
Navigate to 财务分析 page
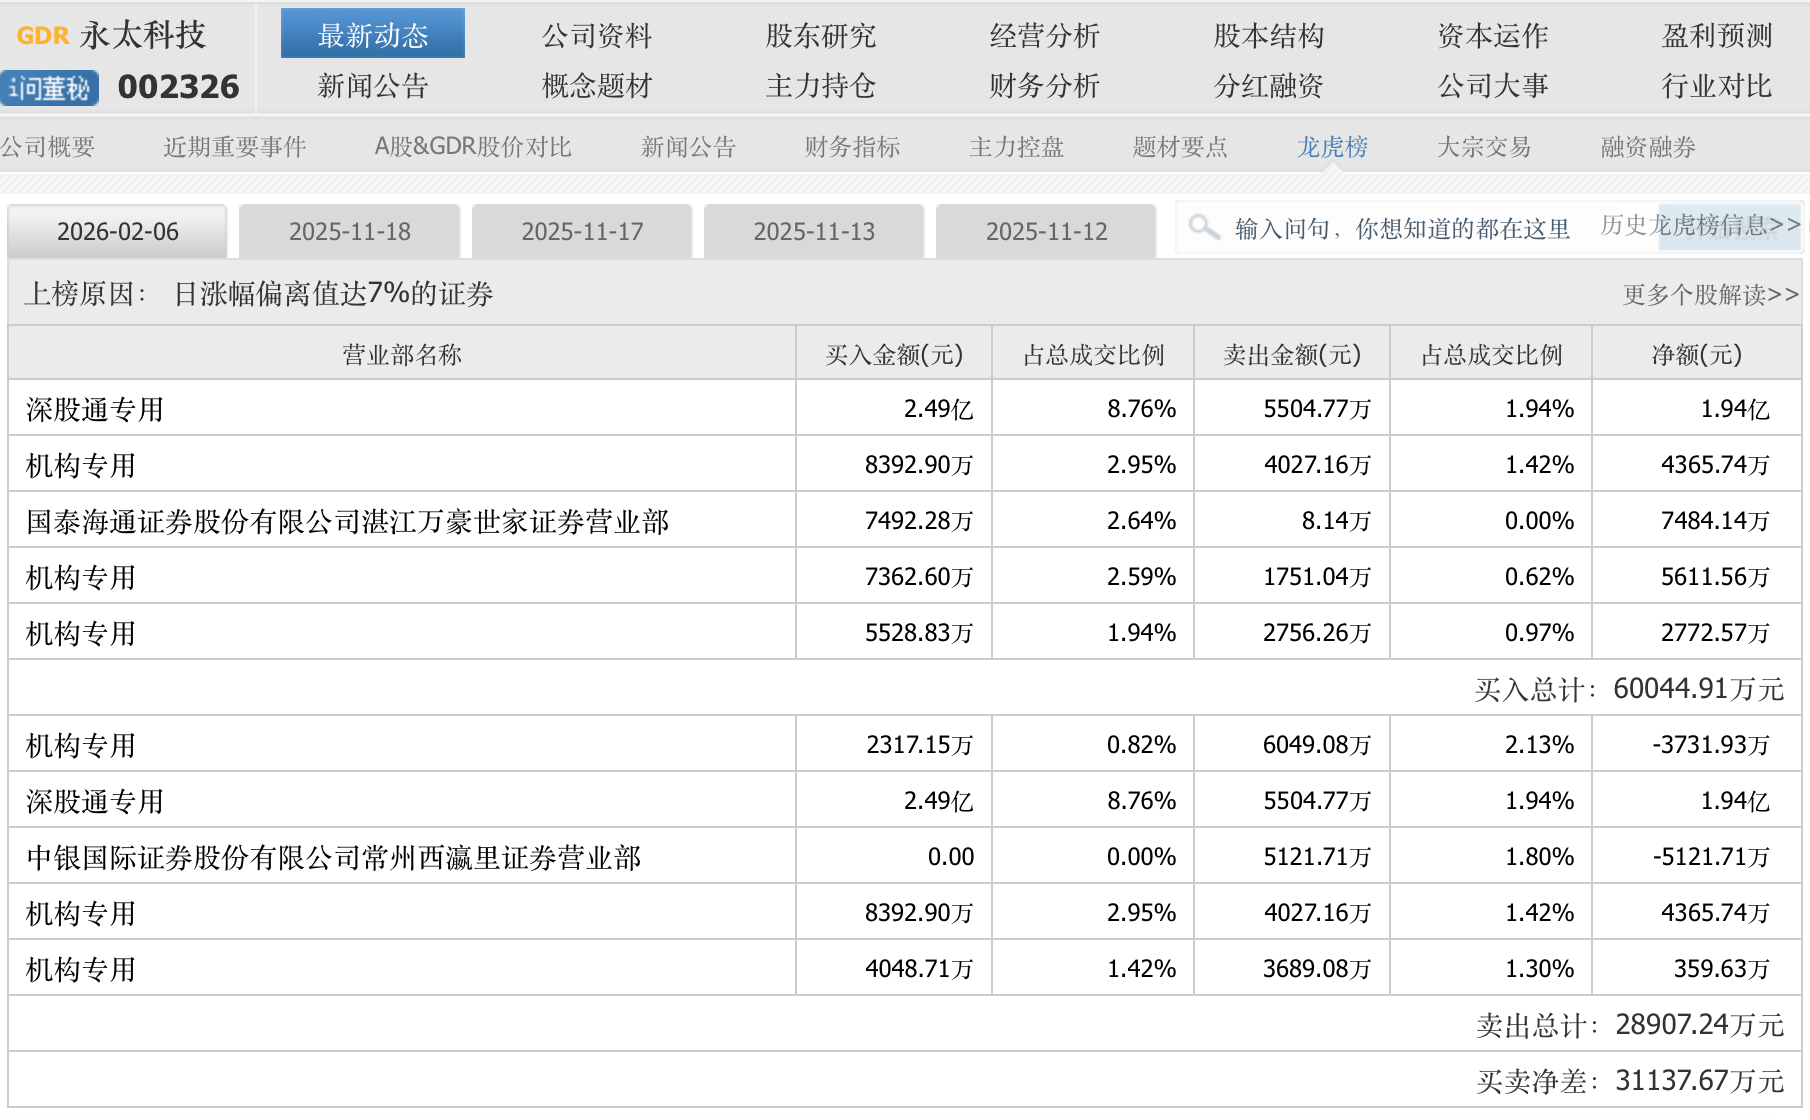(x=1044, y=86)
